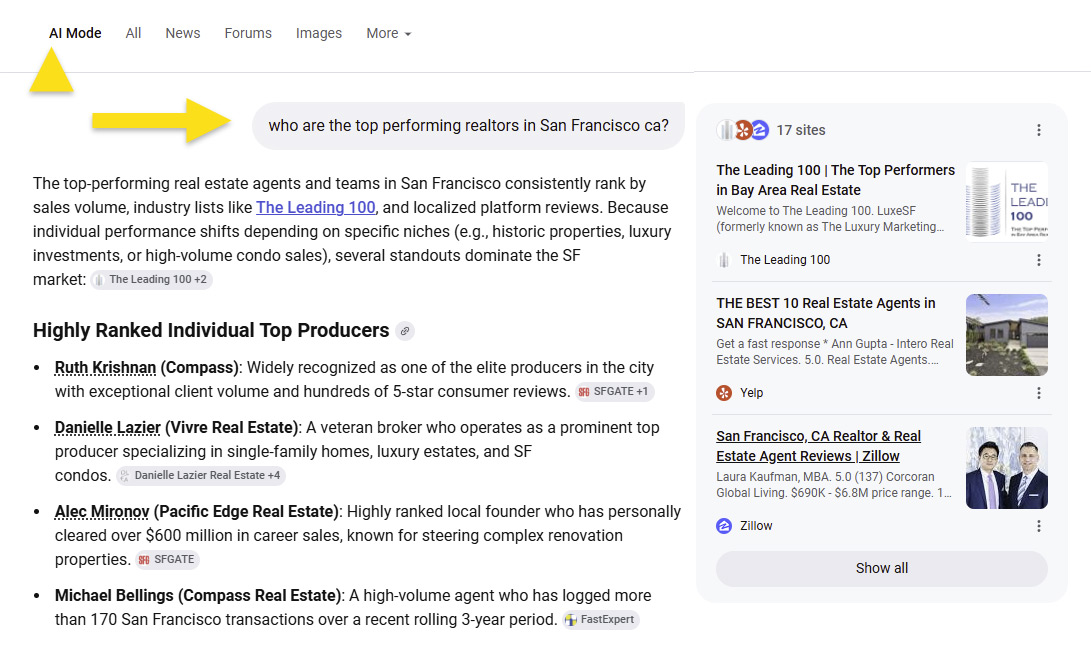Open options menu beside 17 sites
This screenshot has height=653, width=1091.
(1039, 130)
